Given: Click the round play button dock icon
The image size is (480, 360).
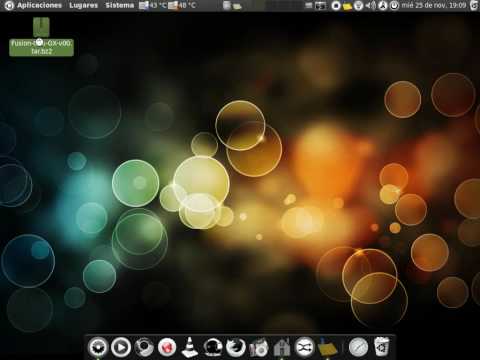Looking at the screenshot, I should (x=121, y=347).
